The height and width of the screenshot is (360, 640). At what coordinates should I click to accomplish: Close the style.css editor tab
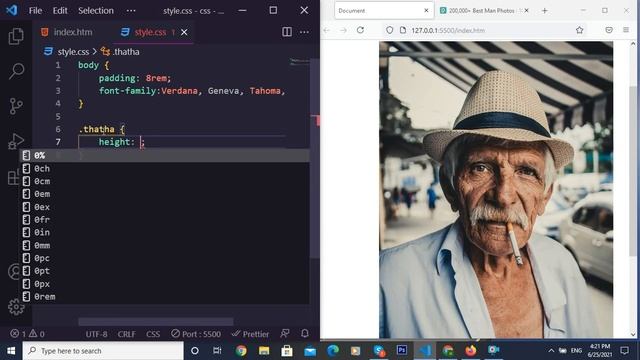tap(184, 32)
